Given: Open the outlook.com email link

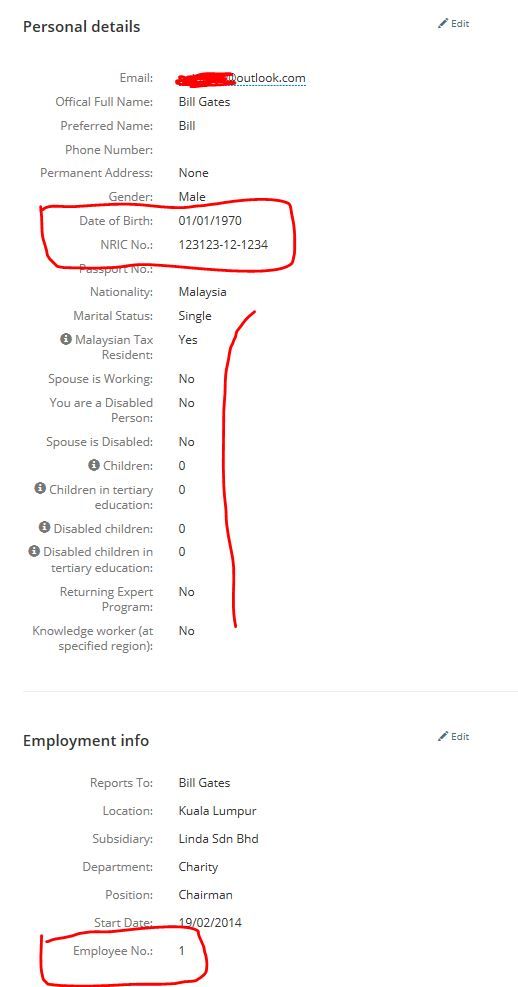Looking at the screenshot, I should [242, 78].
